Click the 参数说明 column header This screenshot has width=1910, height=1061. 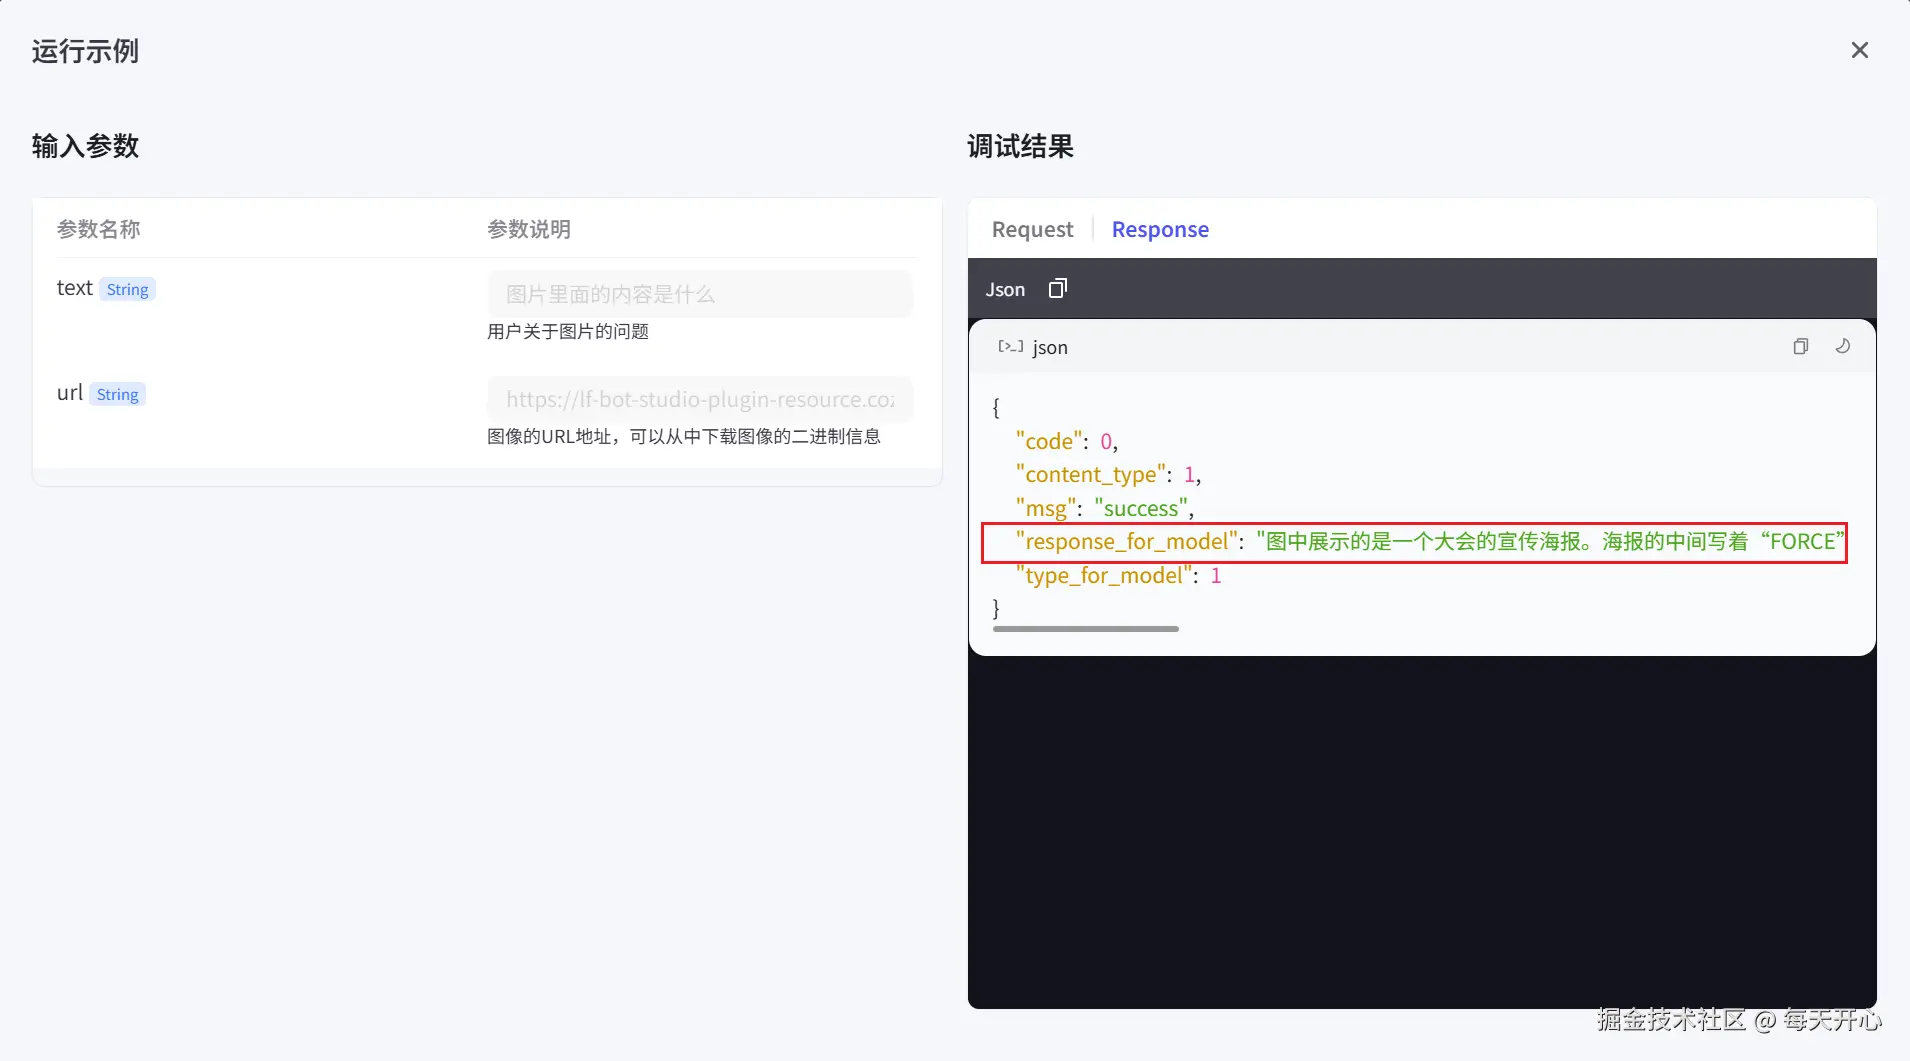click(x=529, y=229)
